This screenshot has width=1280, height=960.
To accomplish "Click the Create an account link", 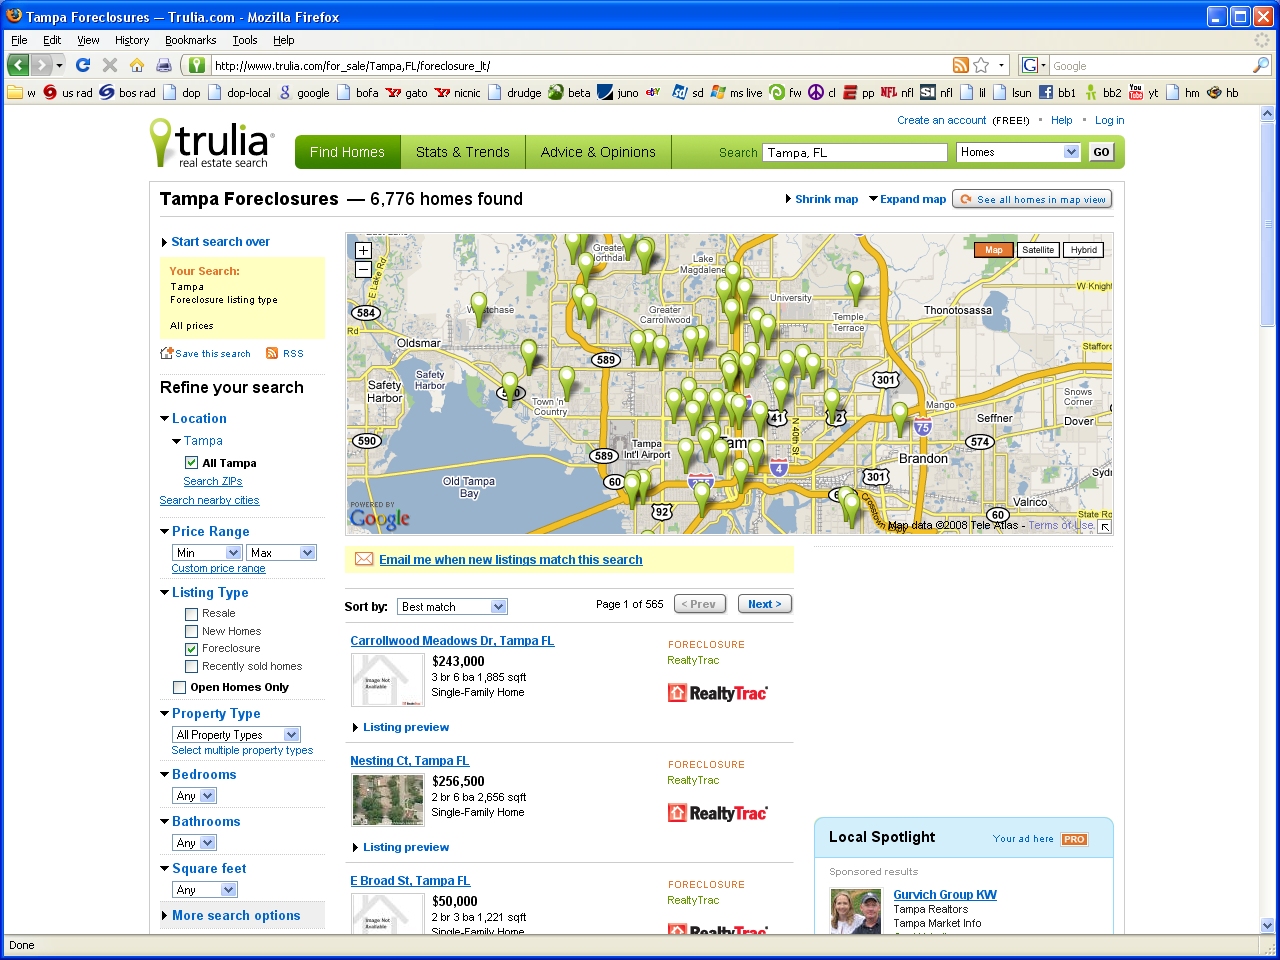I will point(942,120).
